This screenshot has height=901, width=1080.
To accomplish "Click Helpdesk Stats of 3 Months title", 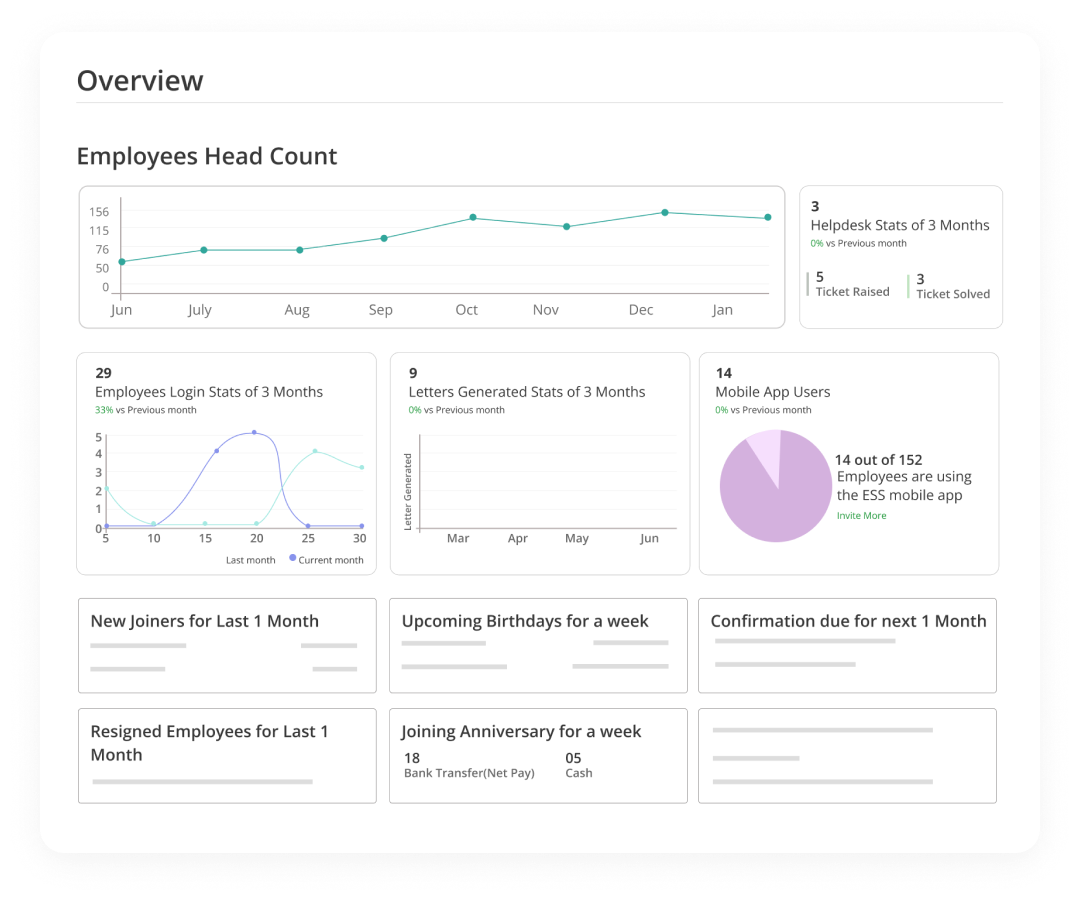I will click(900, 225).
